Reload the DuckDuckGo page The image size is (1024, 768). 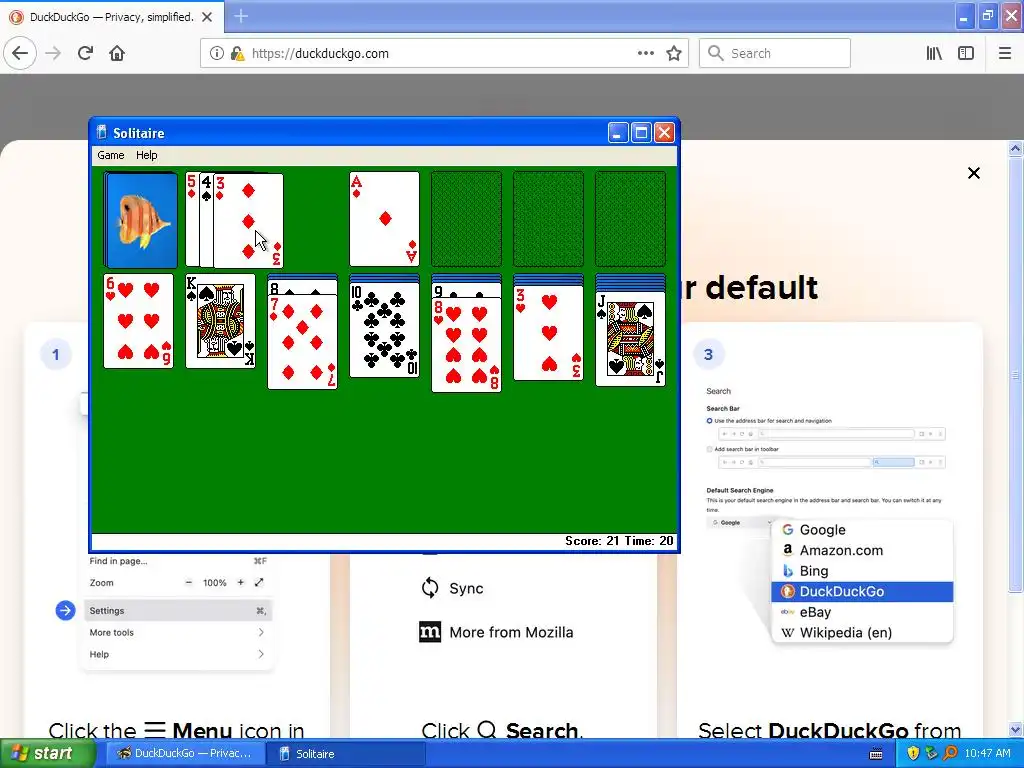click(86, 53)
